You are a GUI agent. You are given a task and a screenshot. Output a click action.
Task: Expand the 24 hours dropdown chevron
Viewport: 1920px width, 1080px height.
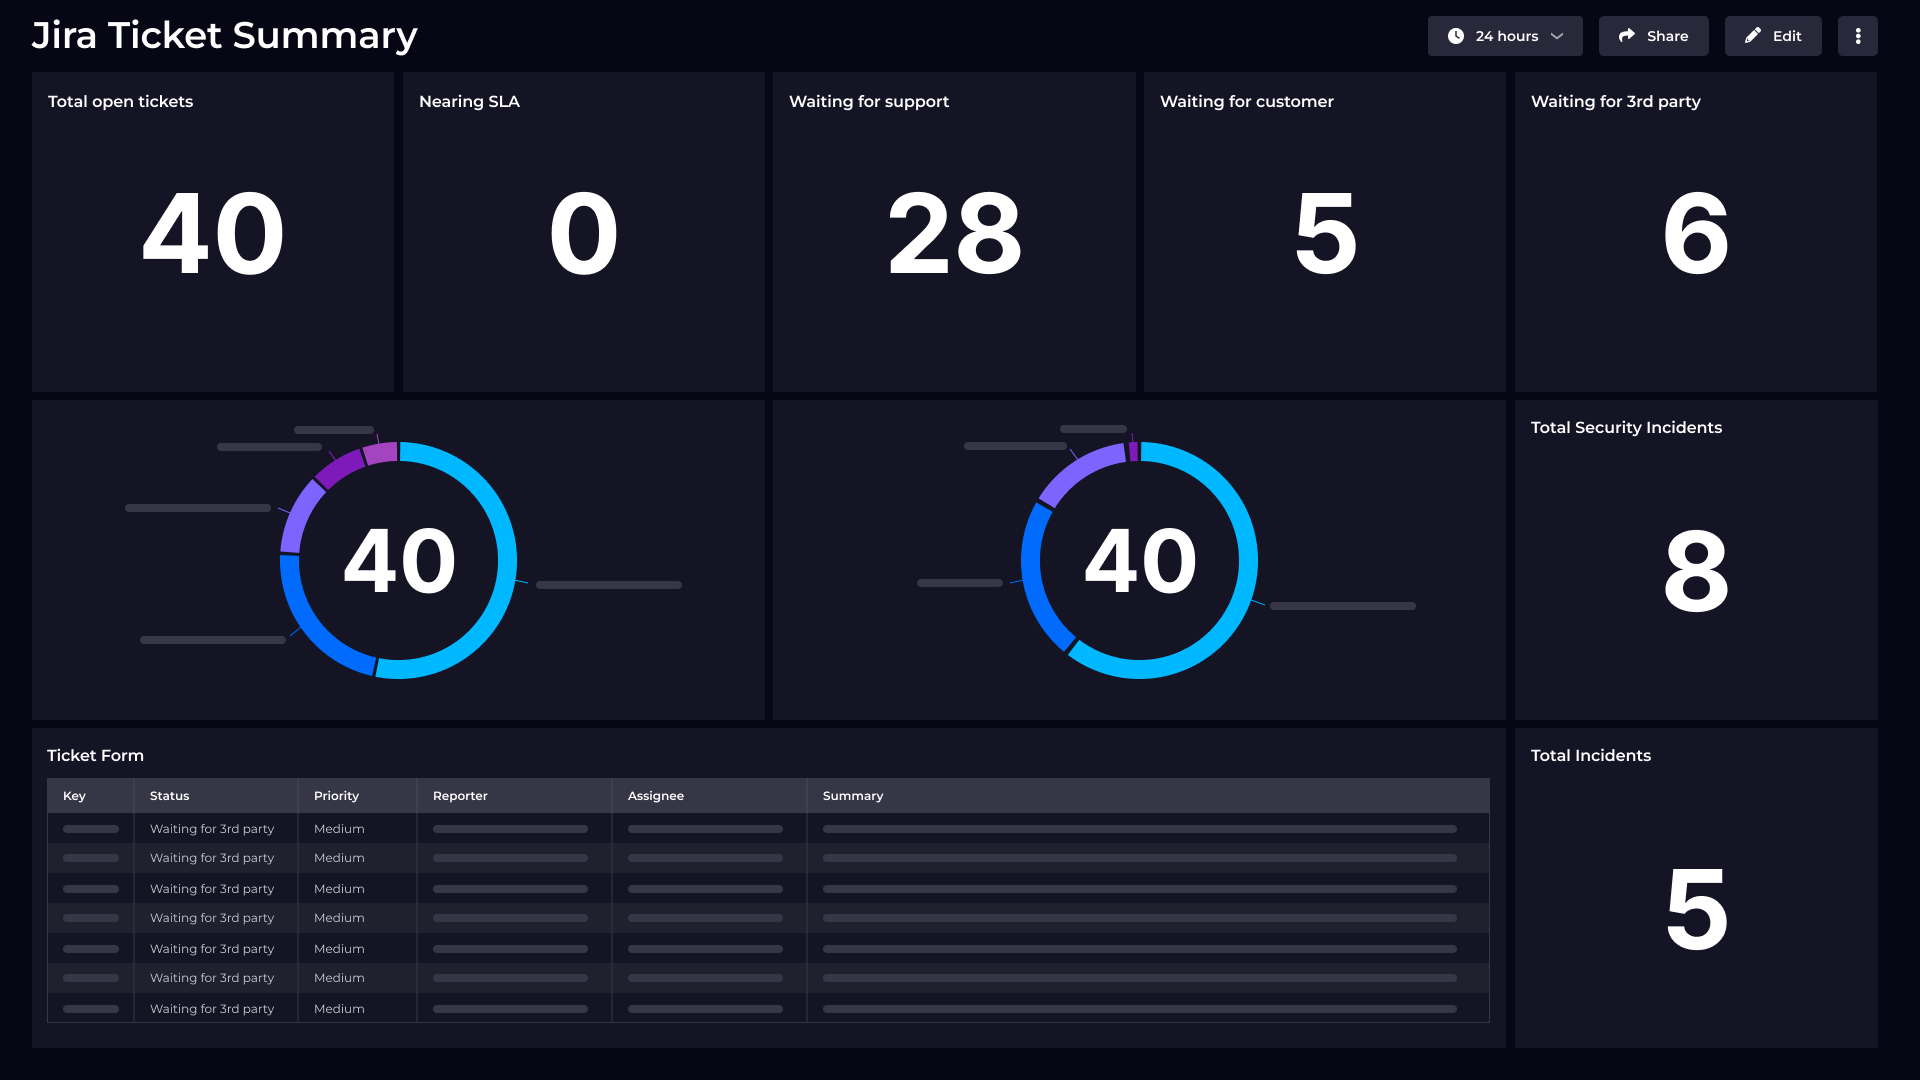(1557, 36)
